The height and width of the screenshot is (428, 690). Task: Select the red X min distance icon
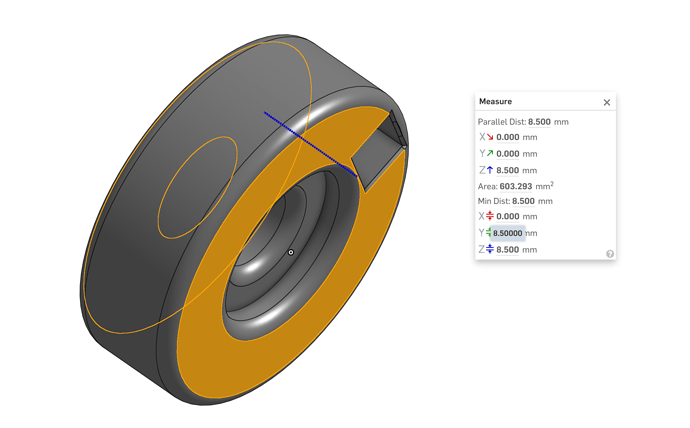pos(490,216)
